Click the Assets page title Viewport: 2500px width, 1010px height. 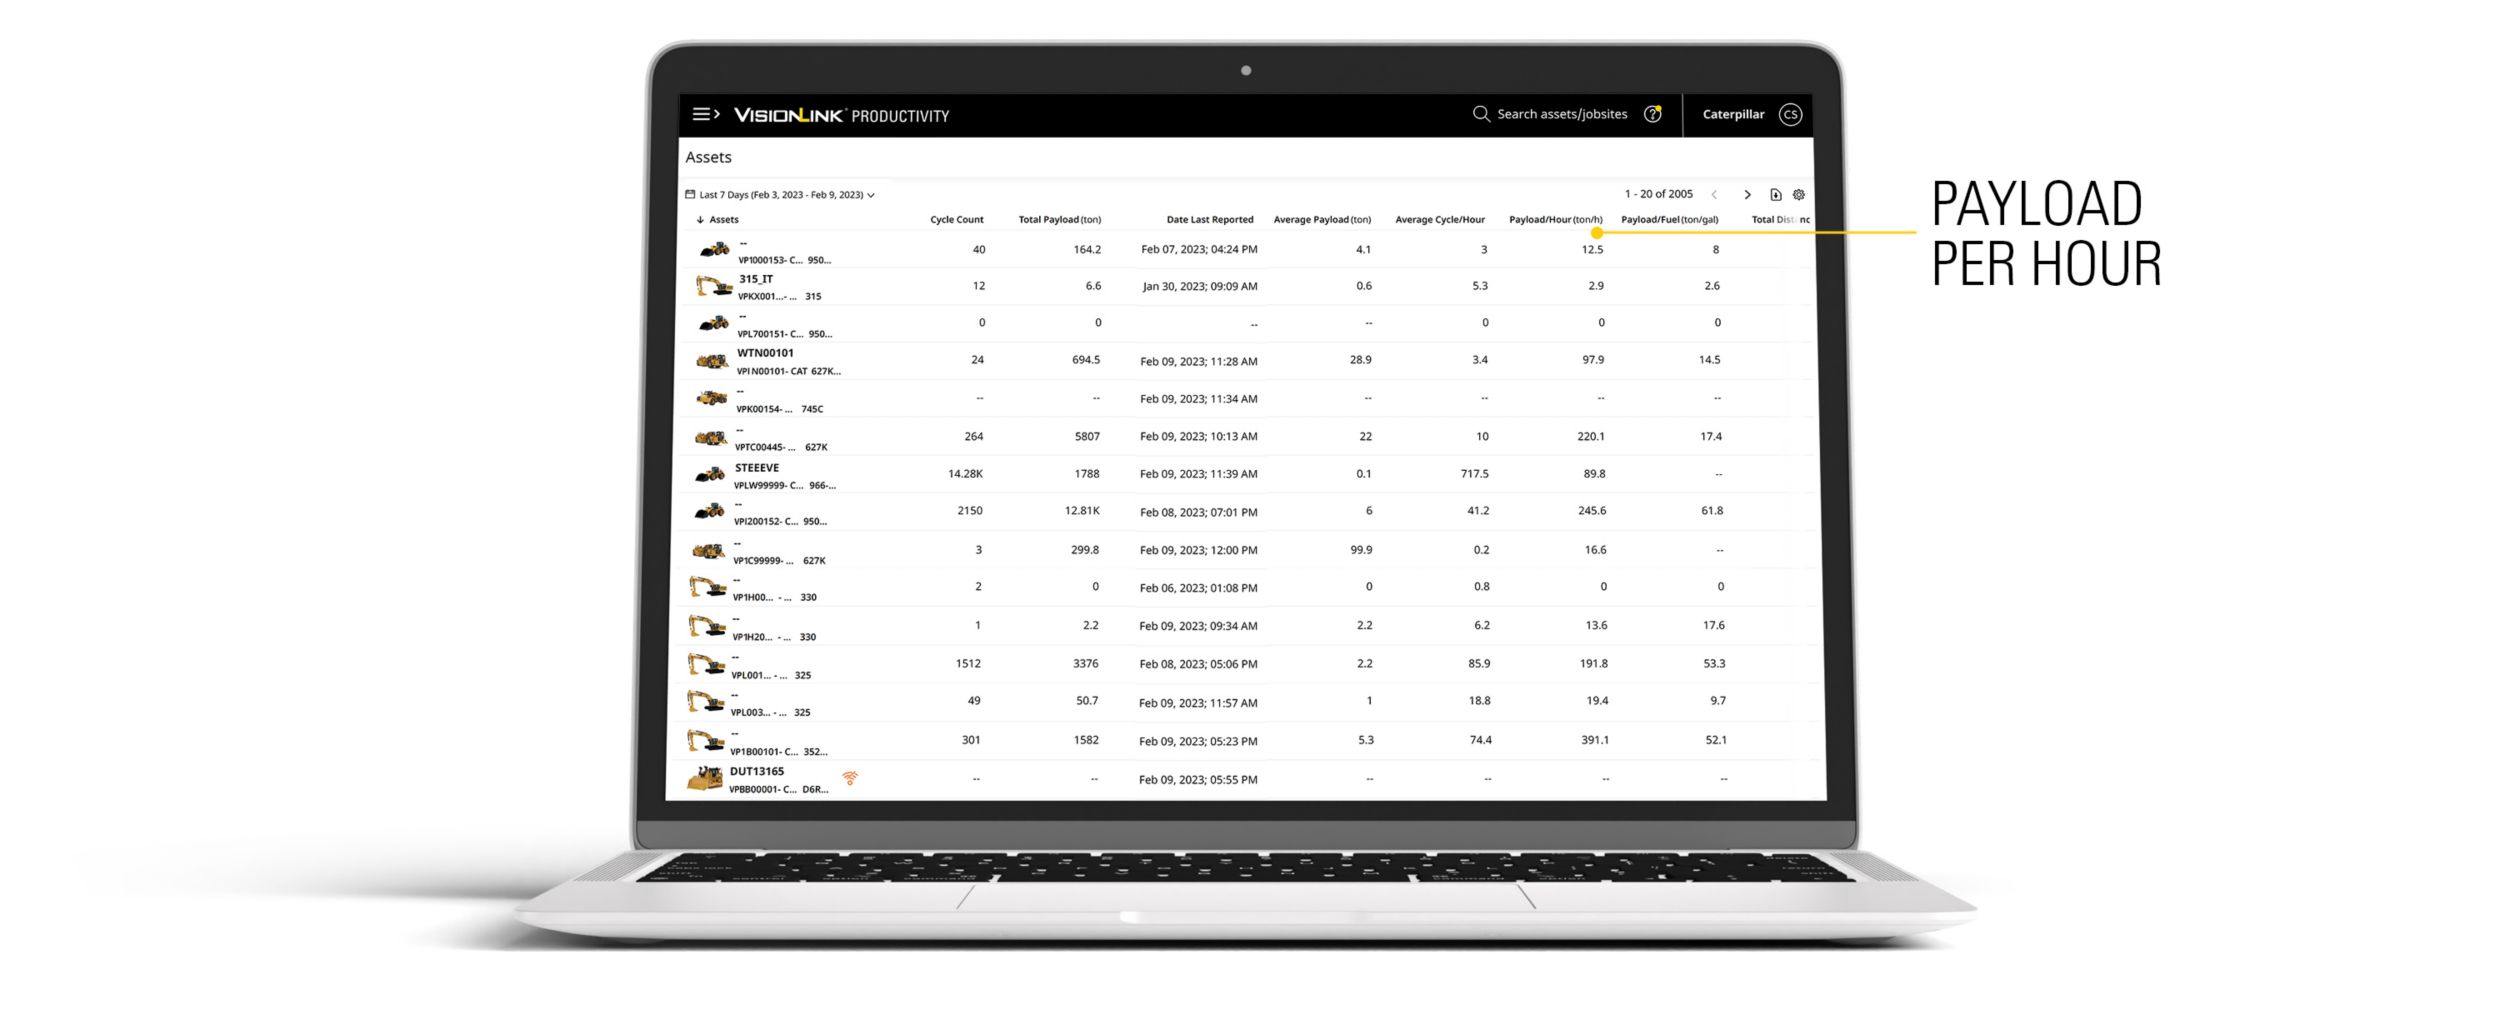pos(709,158)
